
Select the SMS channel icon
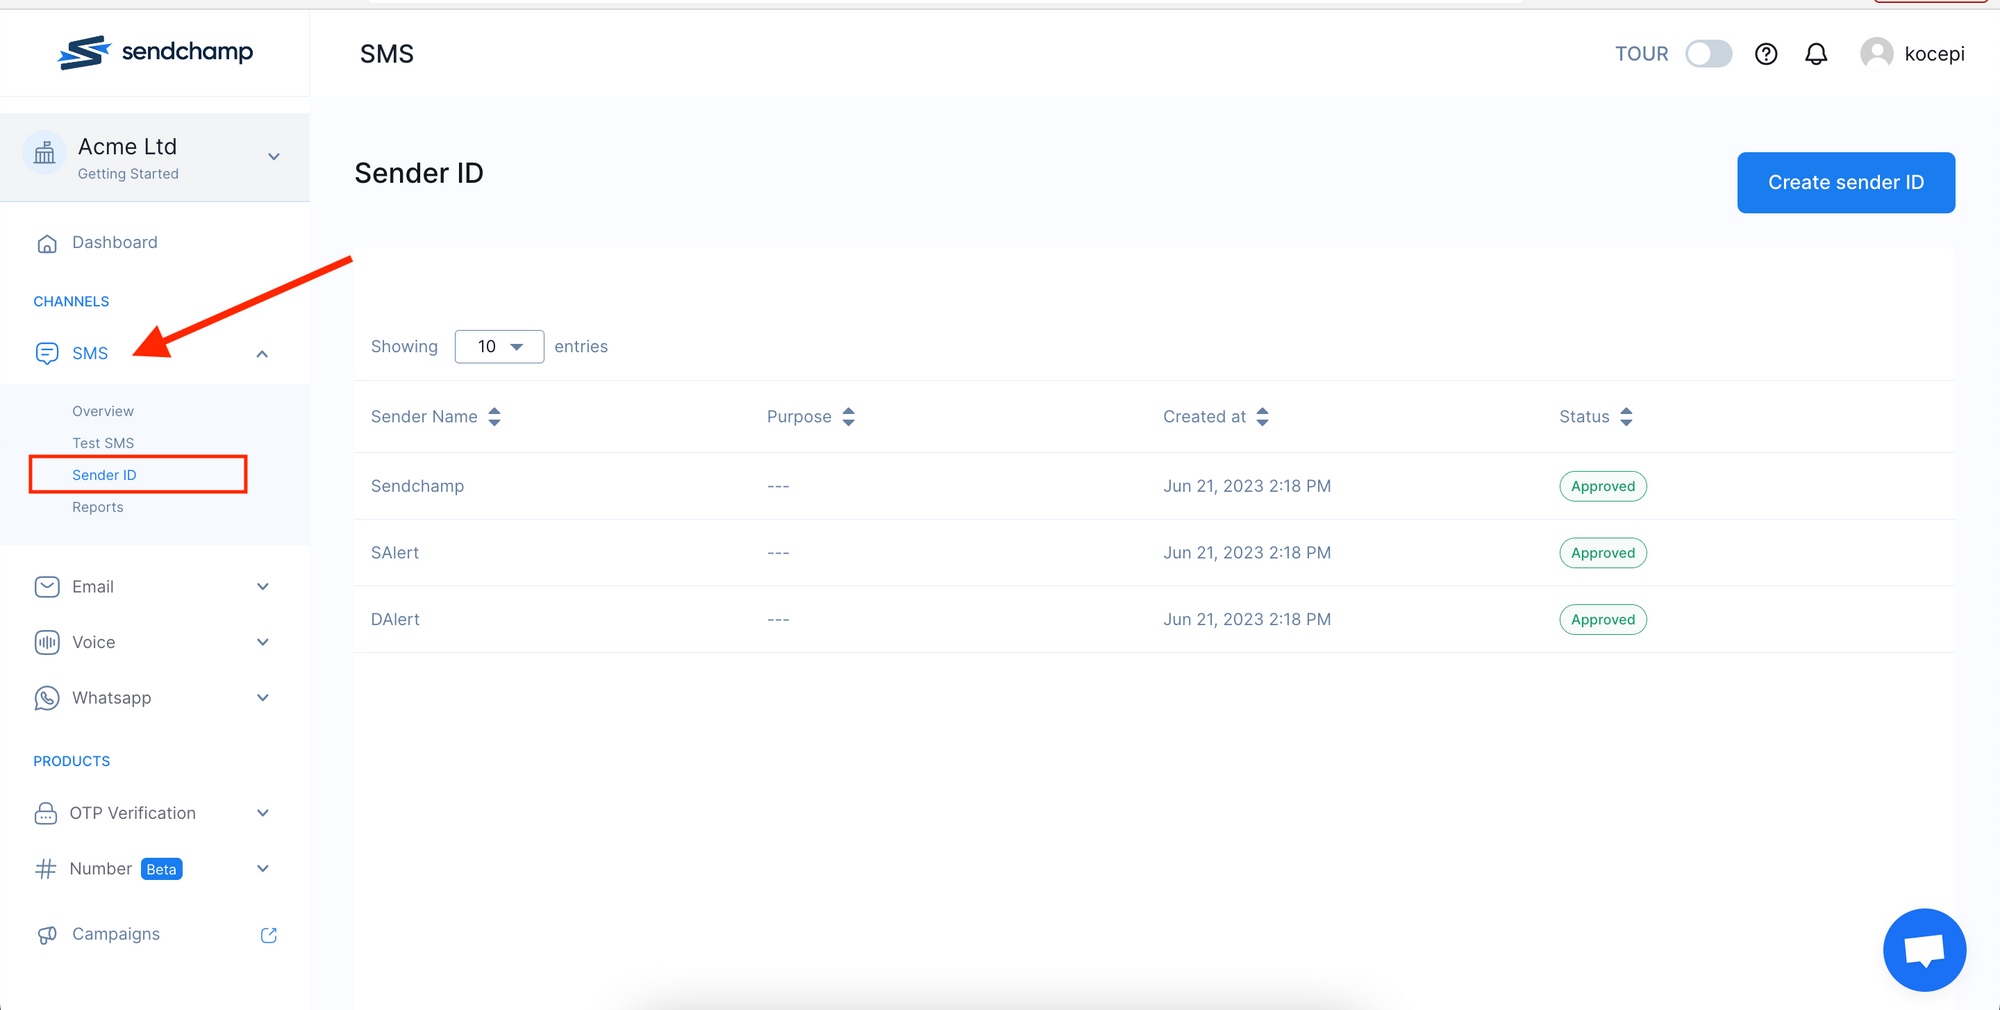coord(47,353)
